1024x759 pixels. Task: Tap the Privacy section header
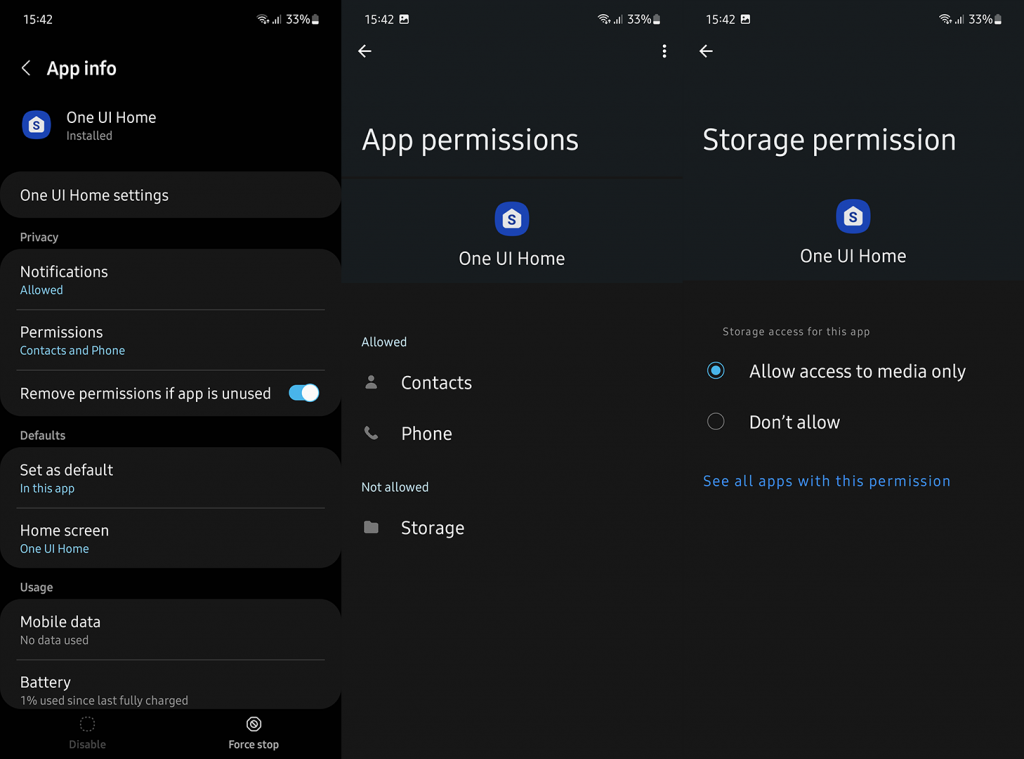tap(39, 237)
